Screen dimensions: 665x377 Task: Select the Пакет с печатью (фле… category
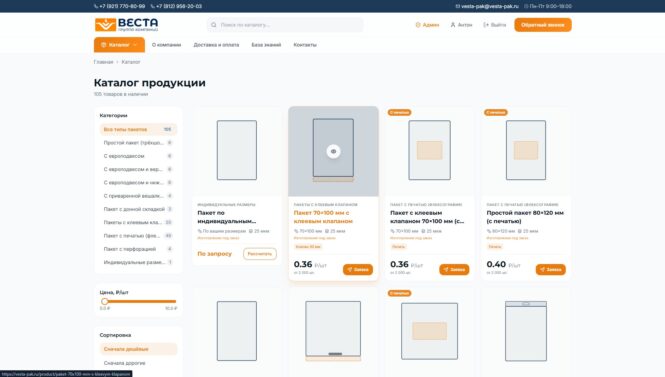click(x=138, y=236)
